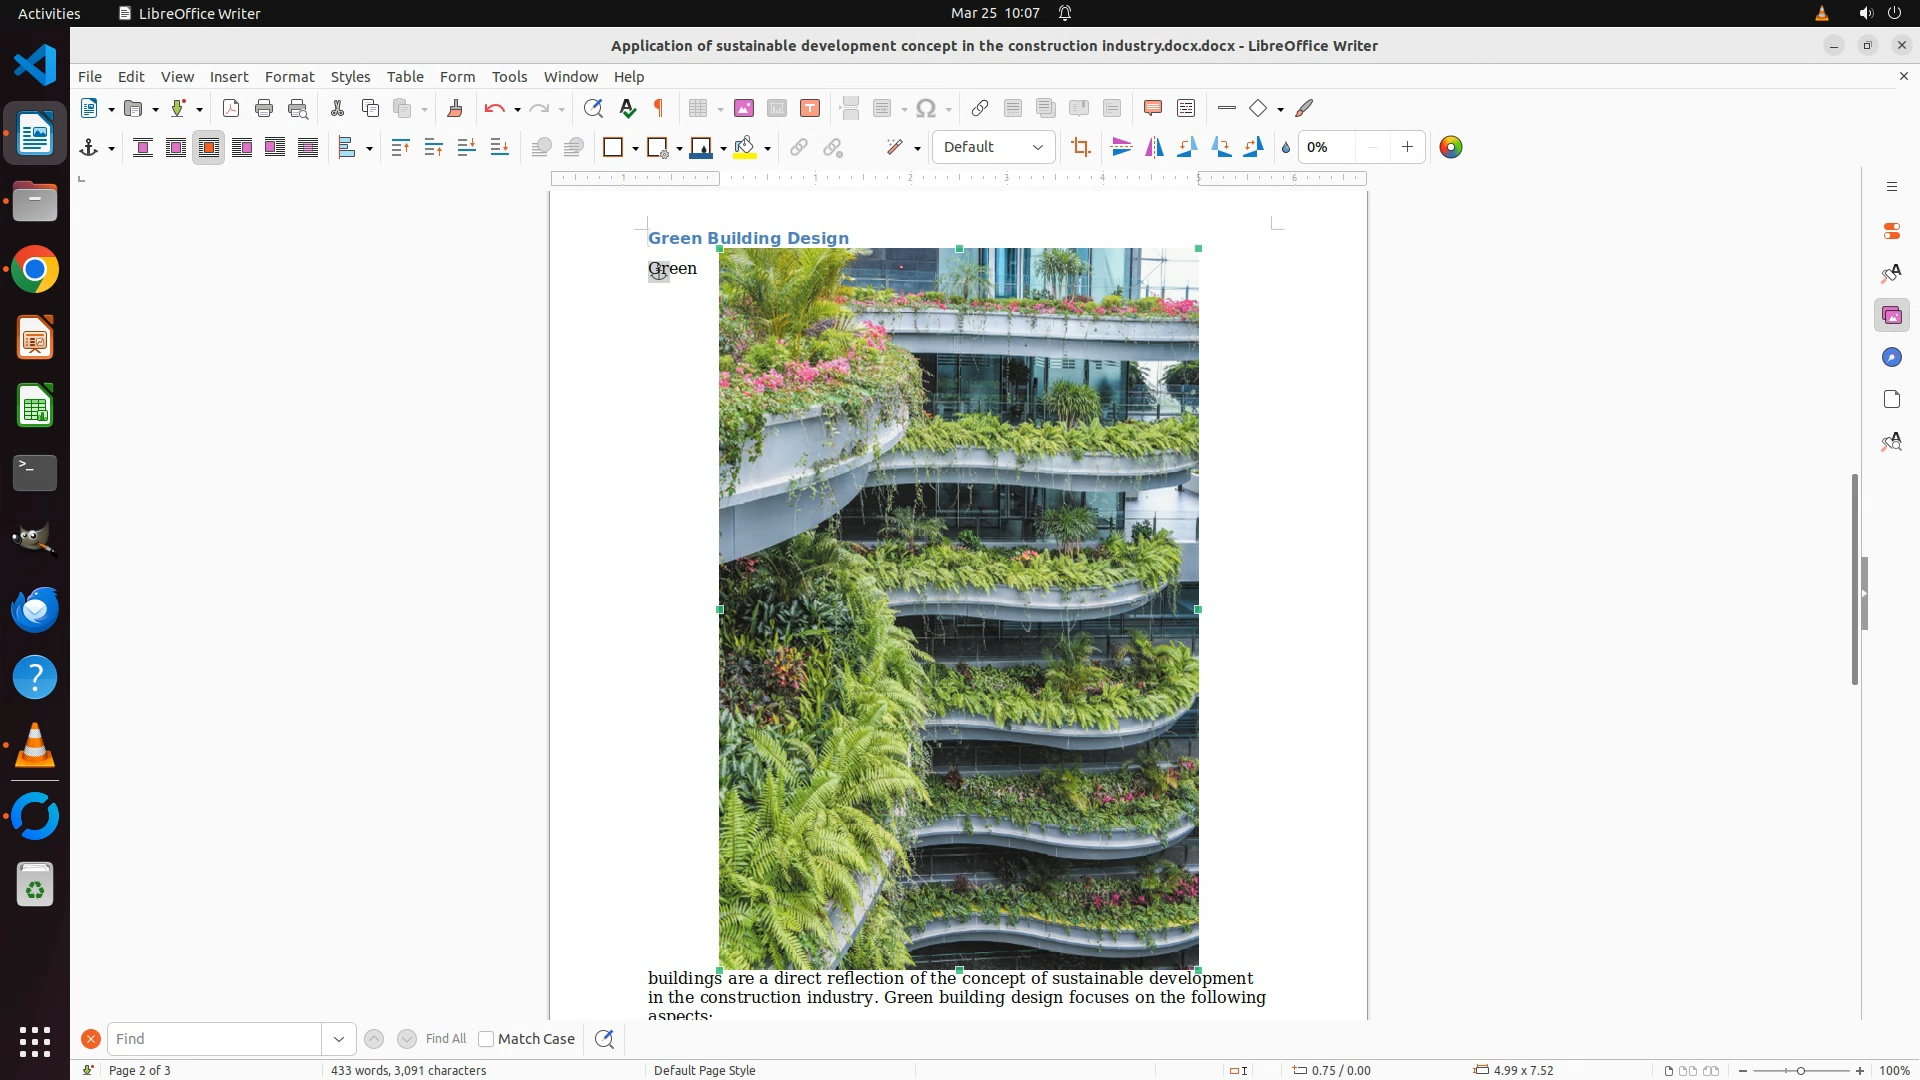
Task: Click the Export as PDF icon
Action: pyautogui.click(x=231, y=108)
